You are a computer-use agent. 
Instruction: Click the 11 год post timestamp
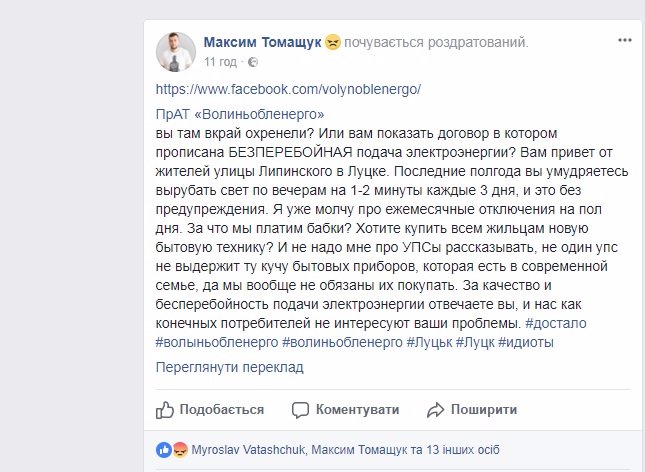(220, 62)
